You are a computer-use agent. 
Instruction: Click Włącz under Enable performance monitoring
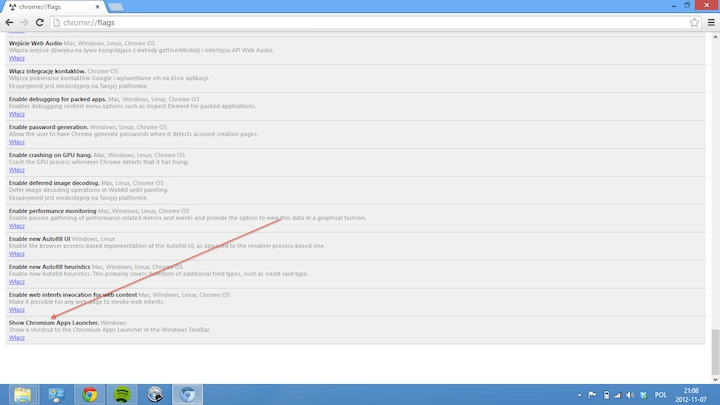point(17,226)
